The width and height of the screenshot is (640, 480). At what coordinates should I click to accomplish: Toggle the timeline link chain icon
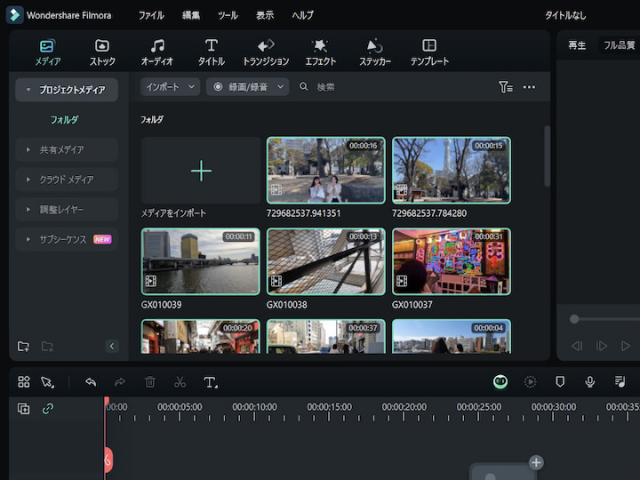pyautogui.click(x=47, y=408)
